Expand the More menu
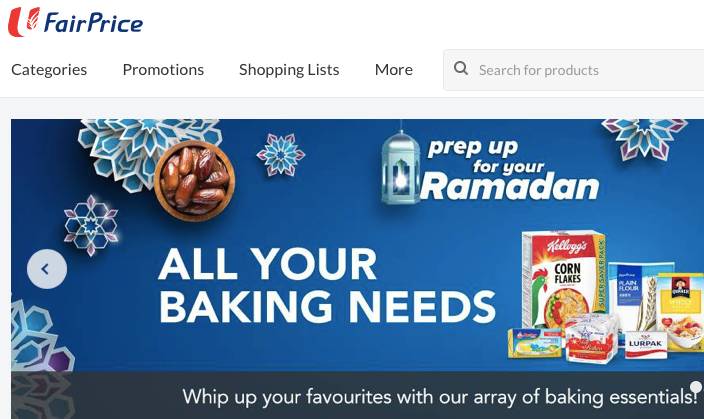This screenshot has height=419, width=704. pyautogui.click(x=393, y=70)
